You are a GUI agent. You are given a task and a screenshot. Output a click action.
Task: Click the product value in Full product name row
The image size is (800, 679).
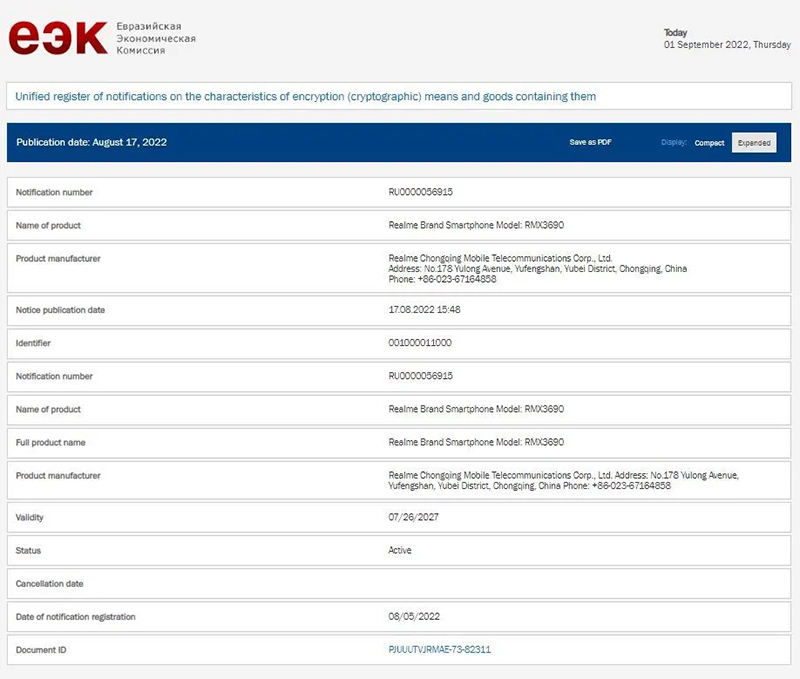click(x=476, y=442)
